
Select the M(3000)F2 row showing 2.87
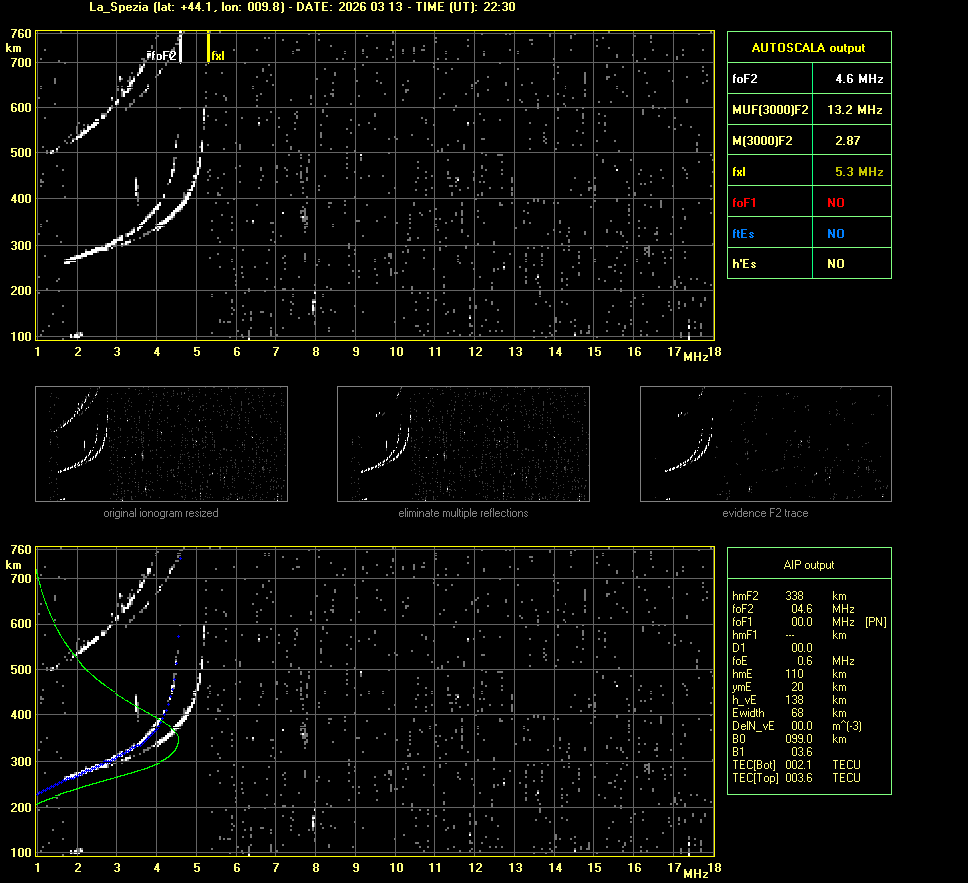tap(808, 140)
